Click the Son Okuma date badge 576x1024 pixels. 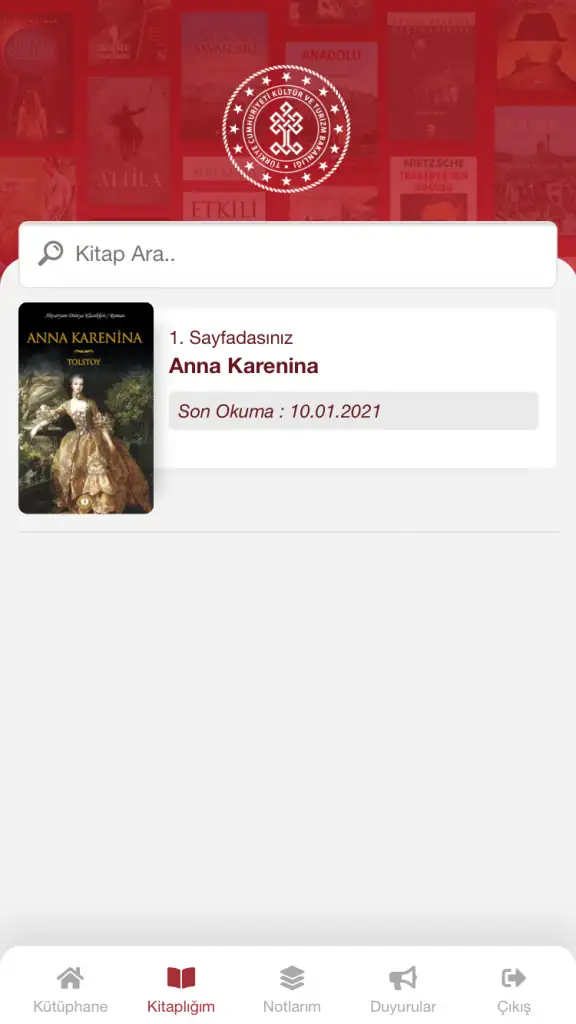(353, 411)
